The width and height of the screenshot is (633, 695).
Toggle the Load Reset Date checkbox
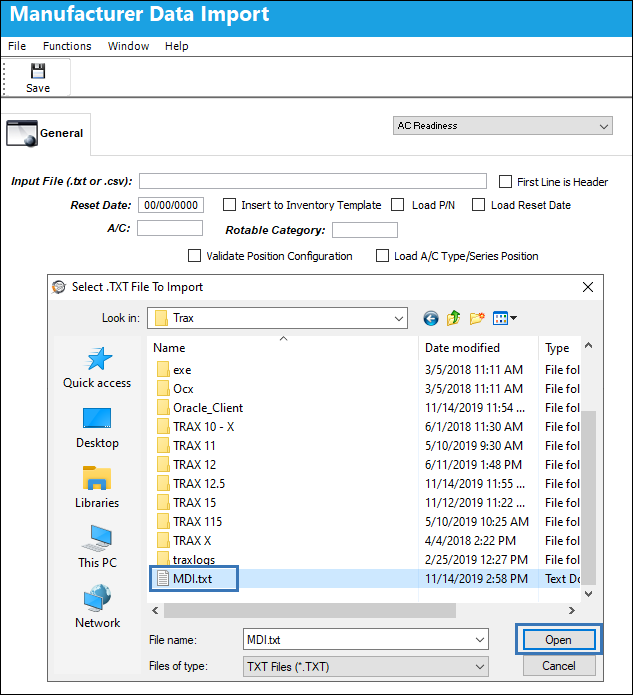point(478,205)
